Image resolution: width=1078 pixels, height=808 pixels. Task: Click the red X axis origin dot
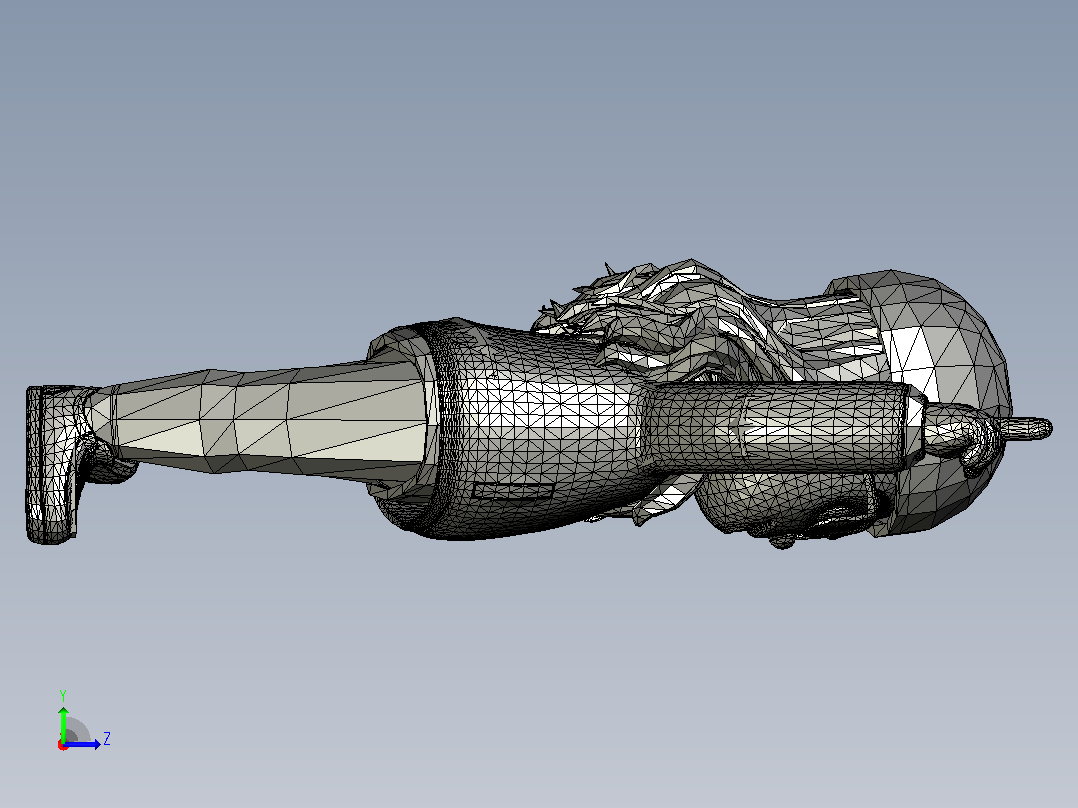[x=63, y=745]
